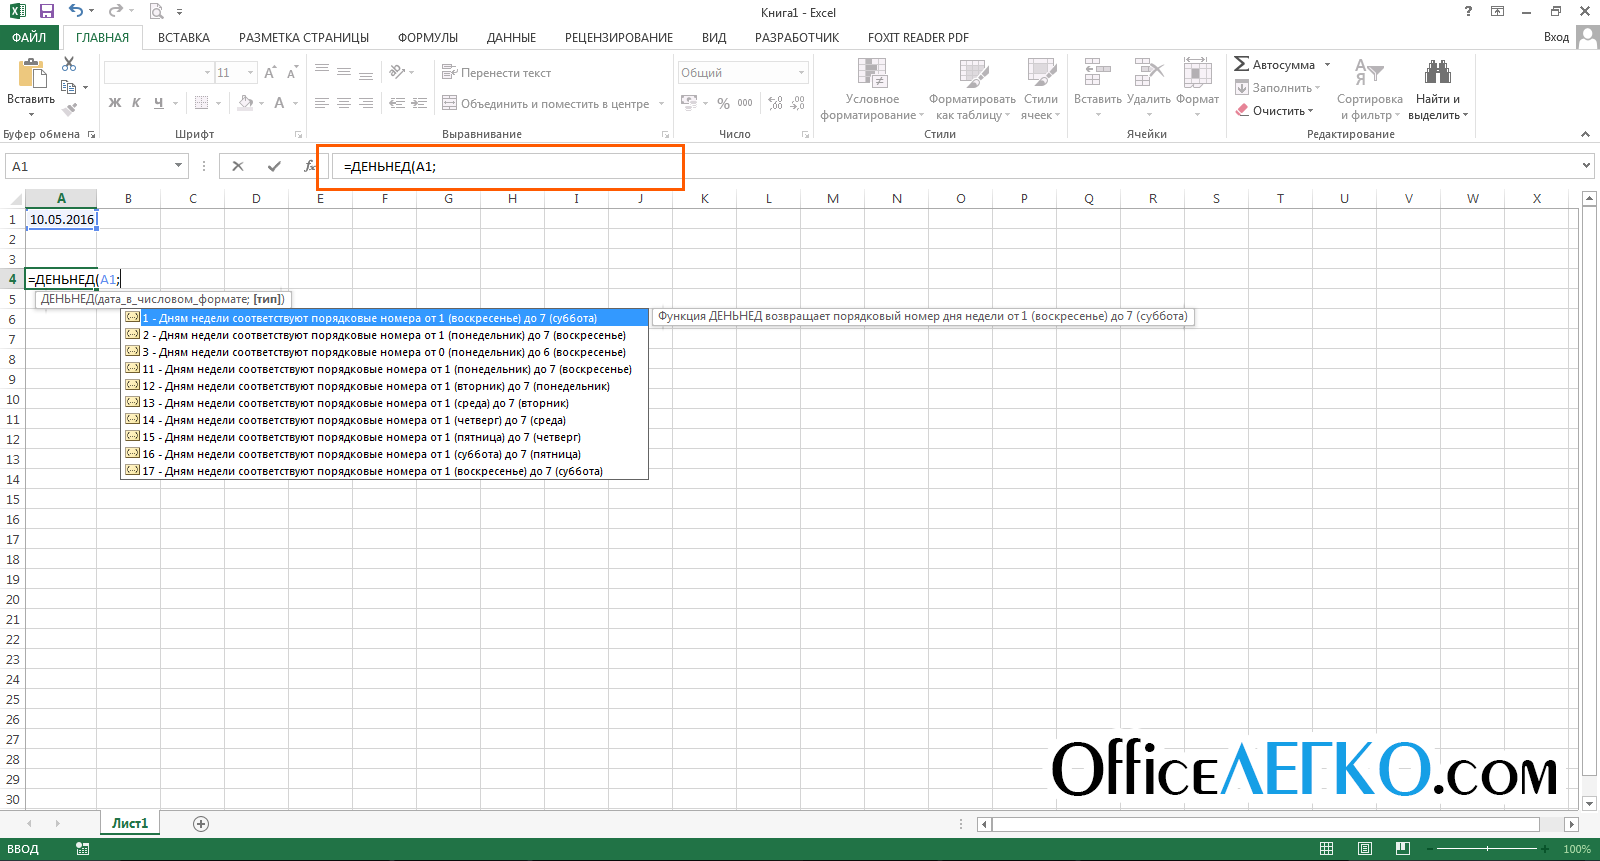
Task: Select option 2 понедельник до воскресенье
Action: pos(384,335)
